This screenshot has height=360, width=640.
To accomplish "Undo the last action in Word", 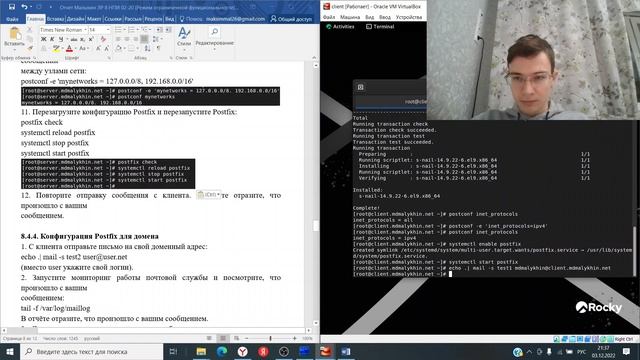I will (x=24, y=7).
